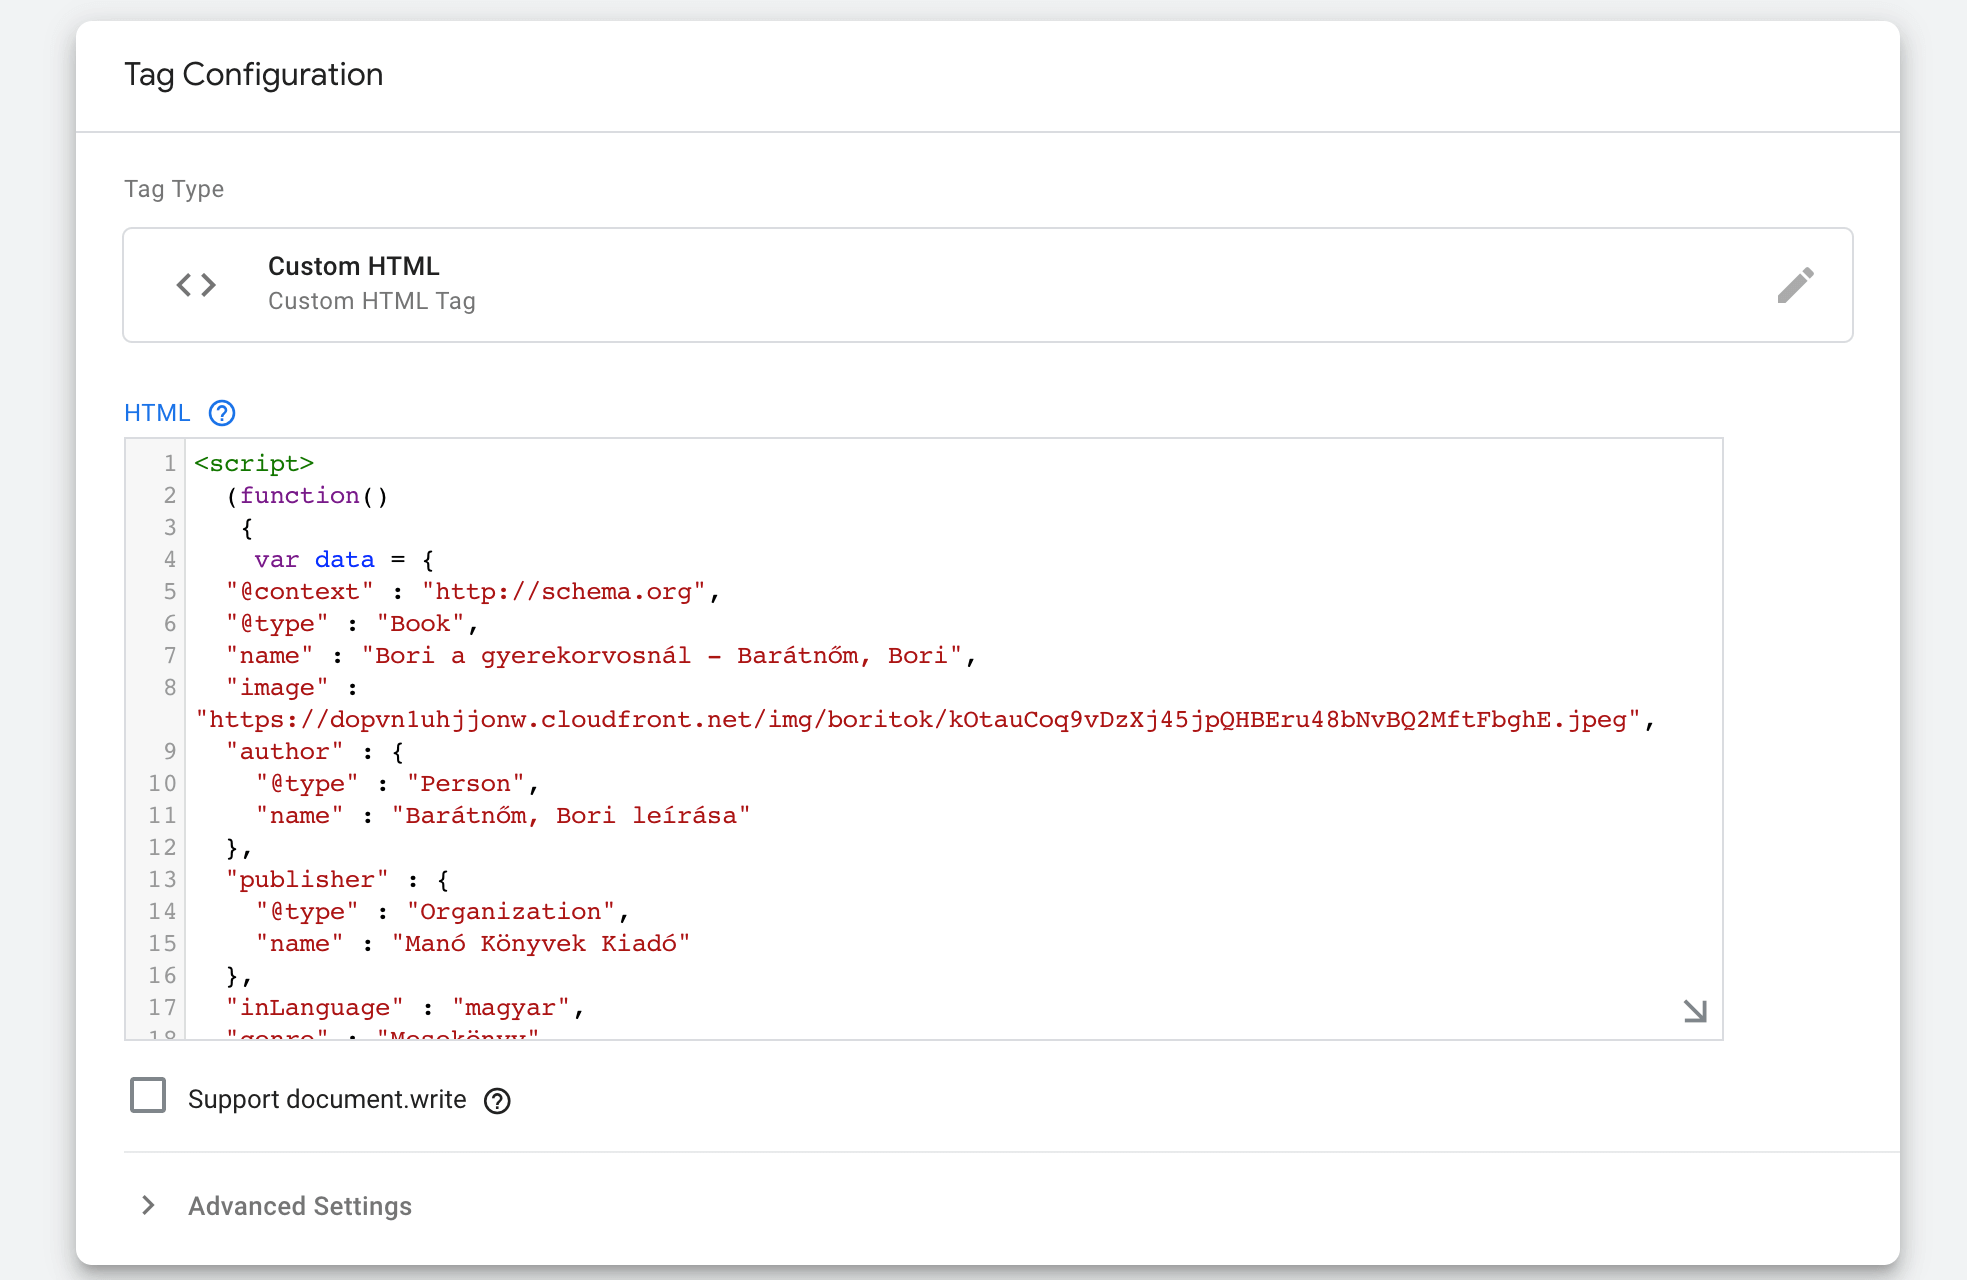Image resolution: width=1967 pixels, height=1280 pixels.
Task: Enable the Support document.write checkbox
Action: (x=148, y=1095)
